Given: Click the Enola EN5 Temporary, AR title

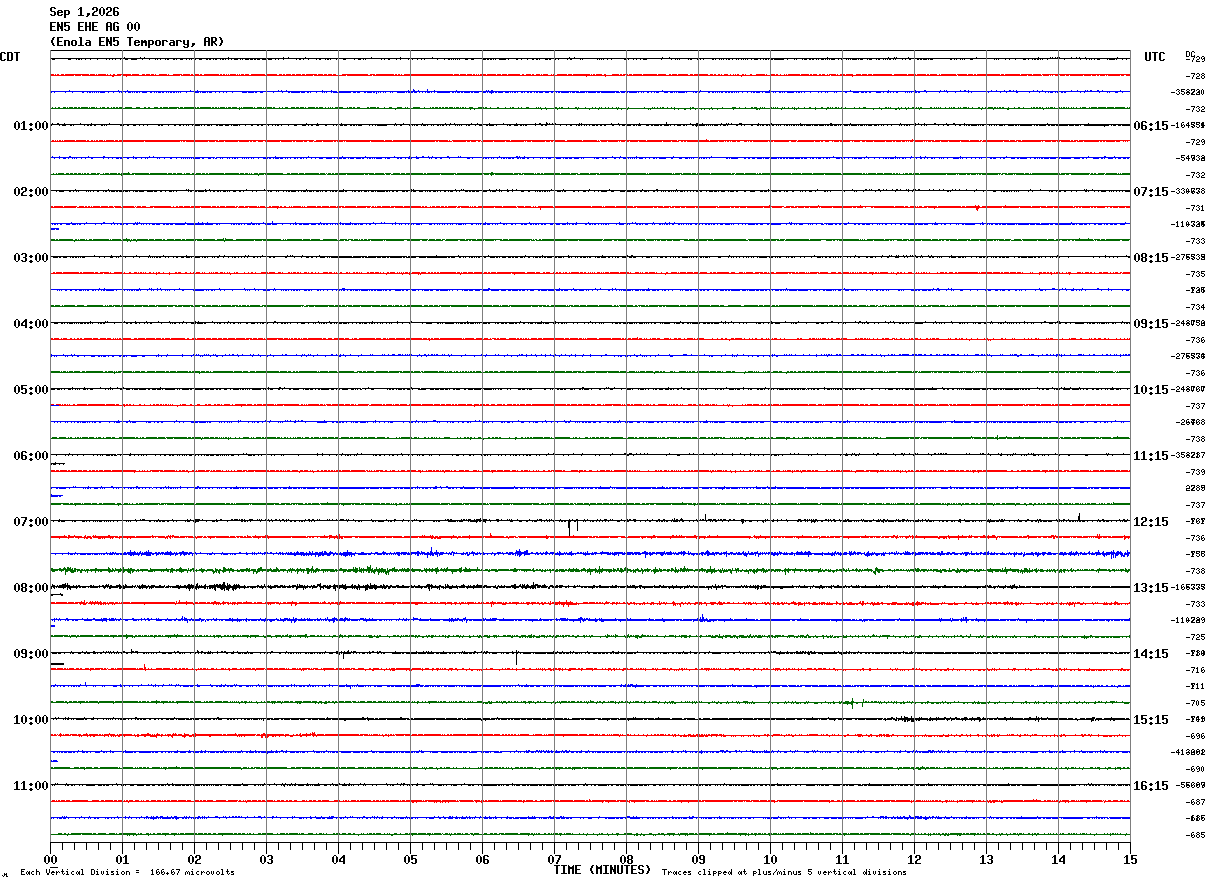Looking at the screenshot, I should [137, 42].
